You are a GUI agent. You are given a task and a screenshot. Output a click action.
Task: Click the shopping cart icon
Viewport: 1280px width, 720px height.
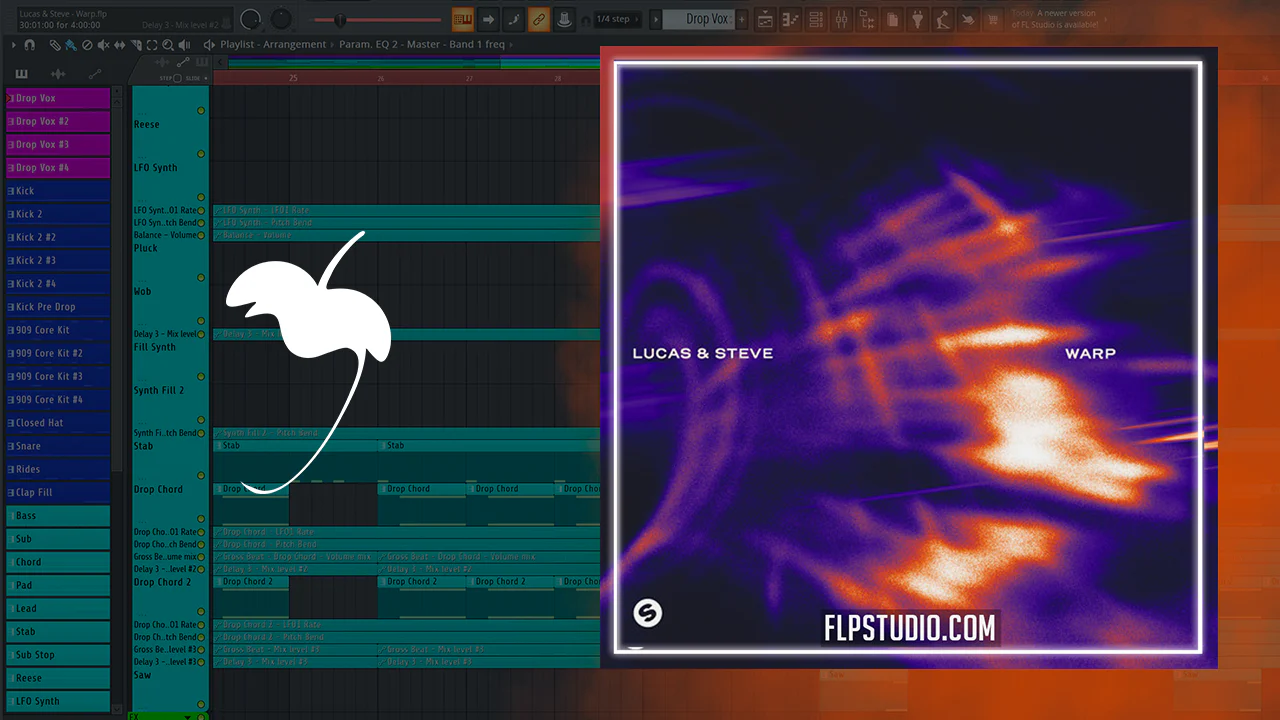click(993, 19)
